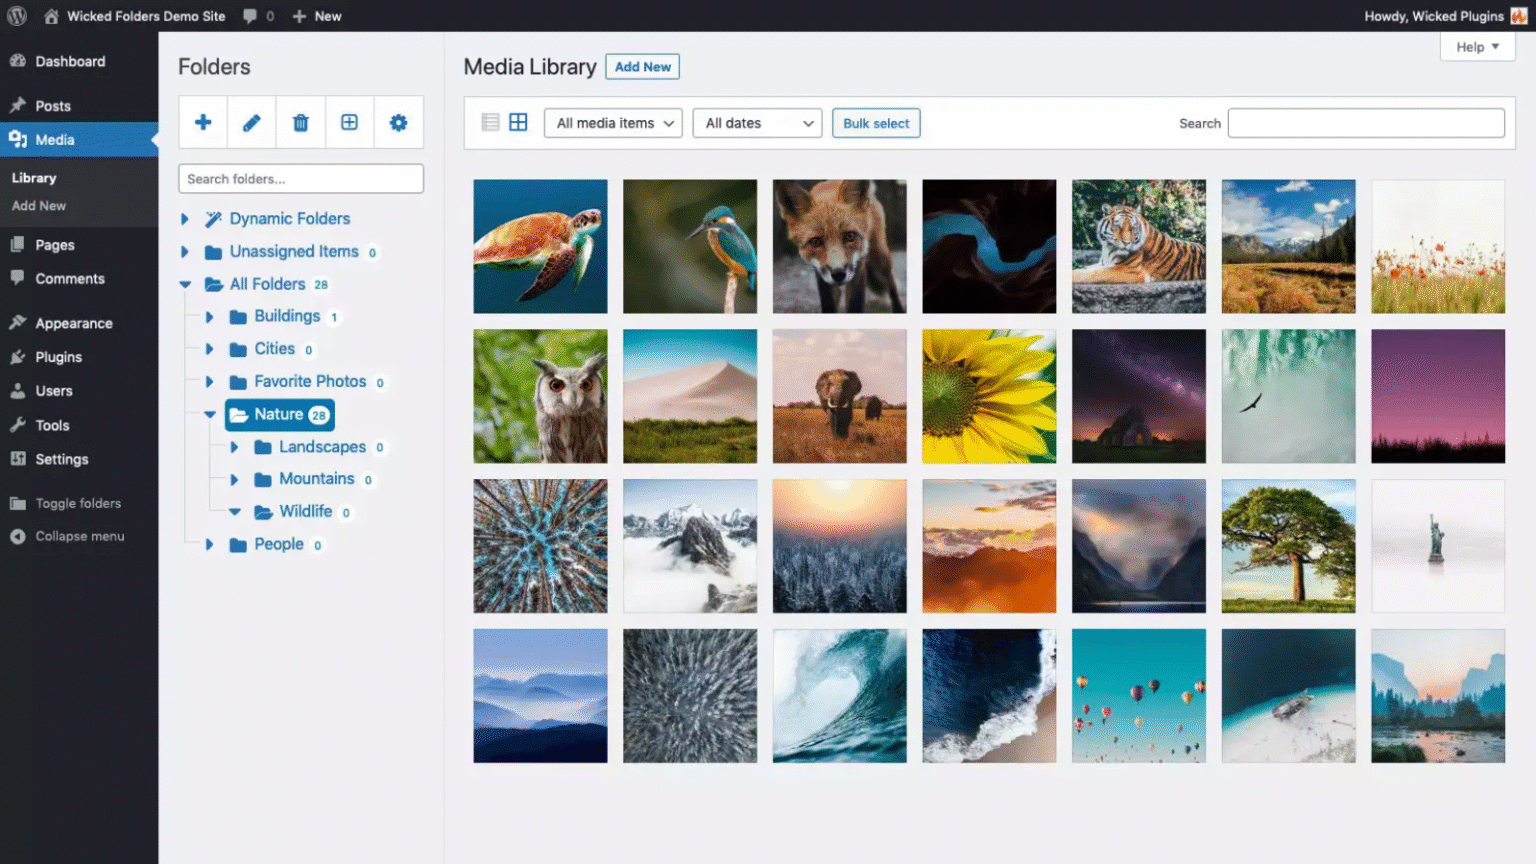
Task: Select the Cities folder
Action: tap(272, 349)
